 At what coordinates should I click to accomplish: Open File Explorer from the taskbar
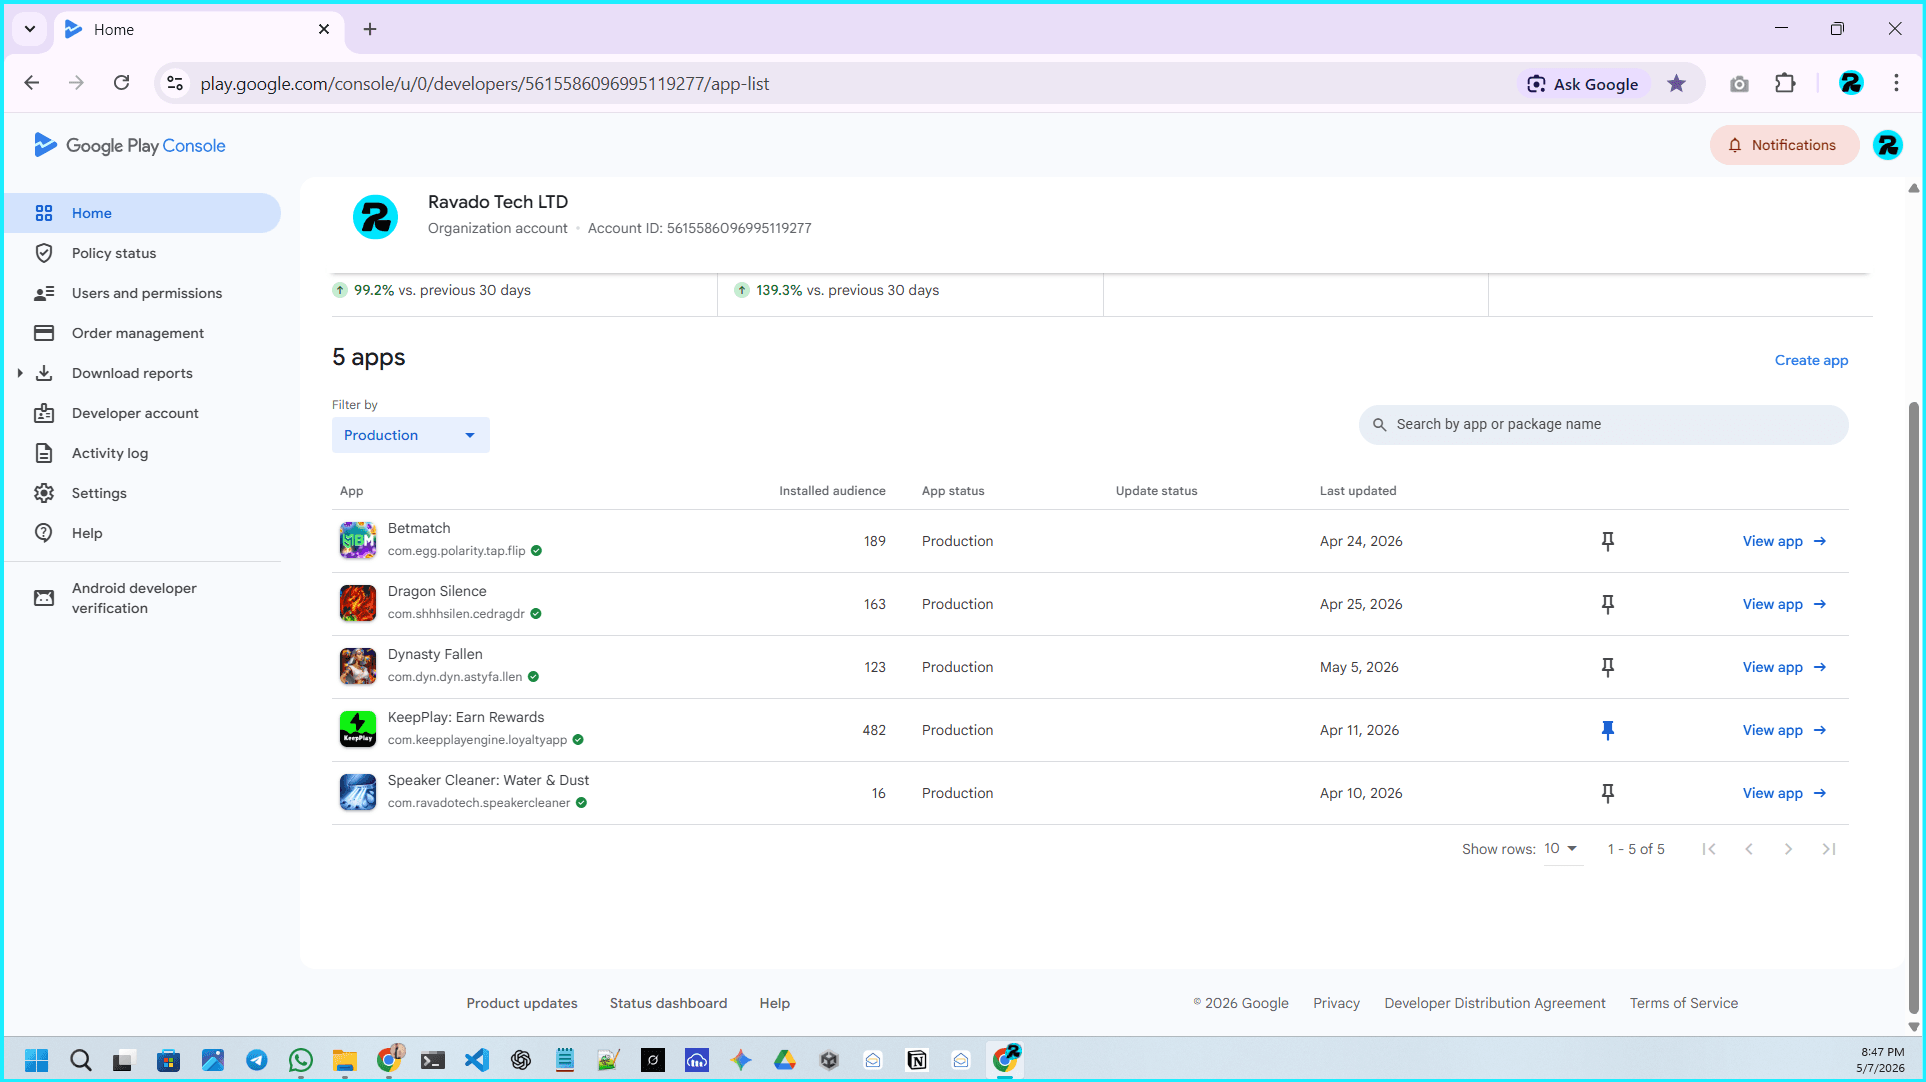tap(345, 1060)
